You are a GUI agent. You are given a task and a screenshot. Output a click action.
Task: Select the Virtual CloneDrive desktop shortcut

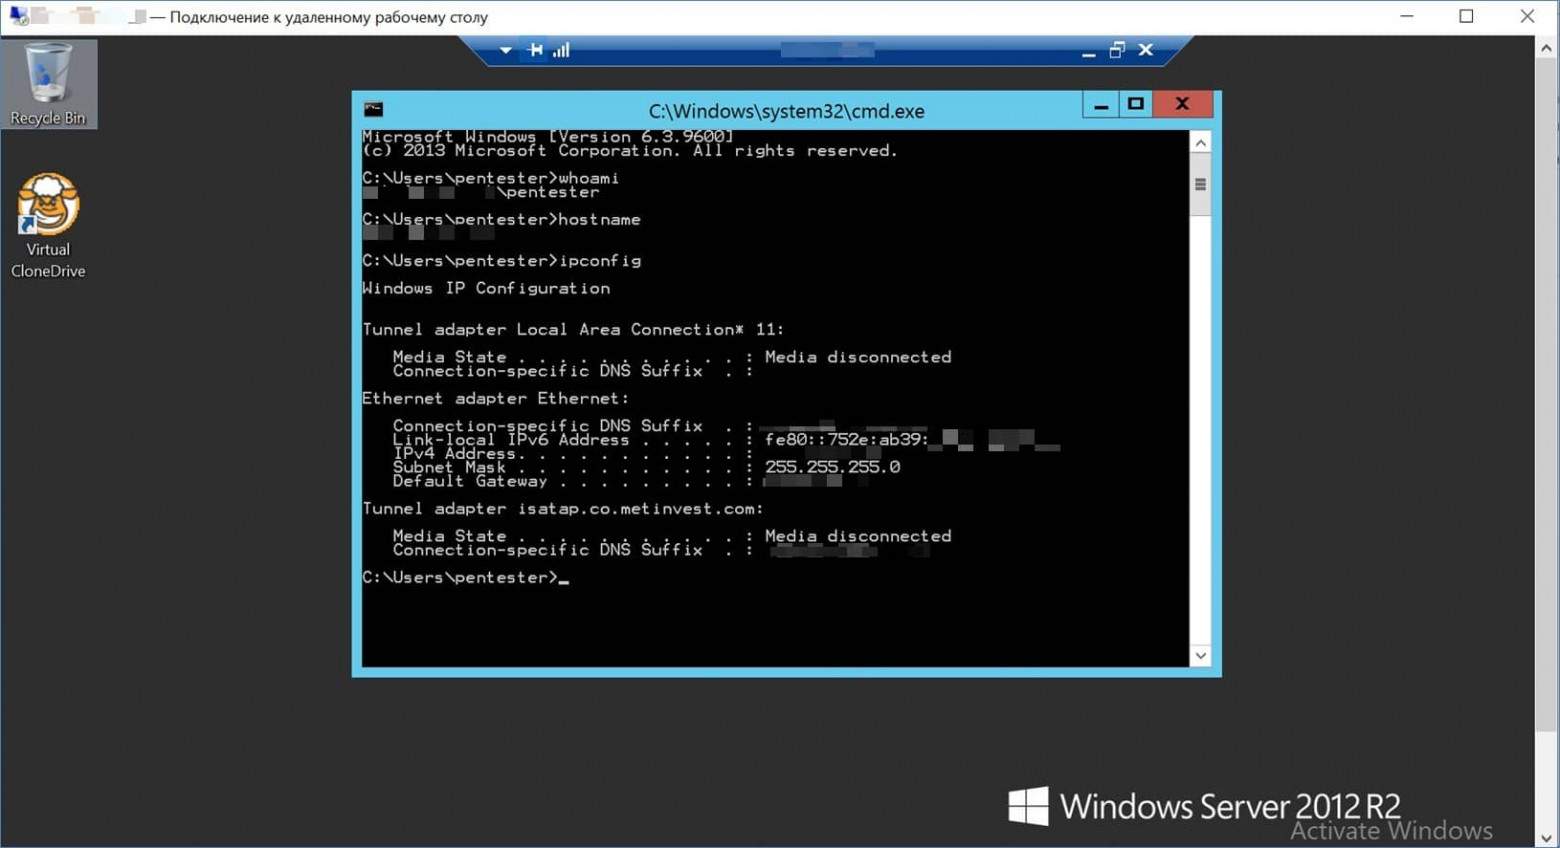click(x=48, y=227)
